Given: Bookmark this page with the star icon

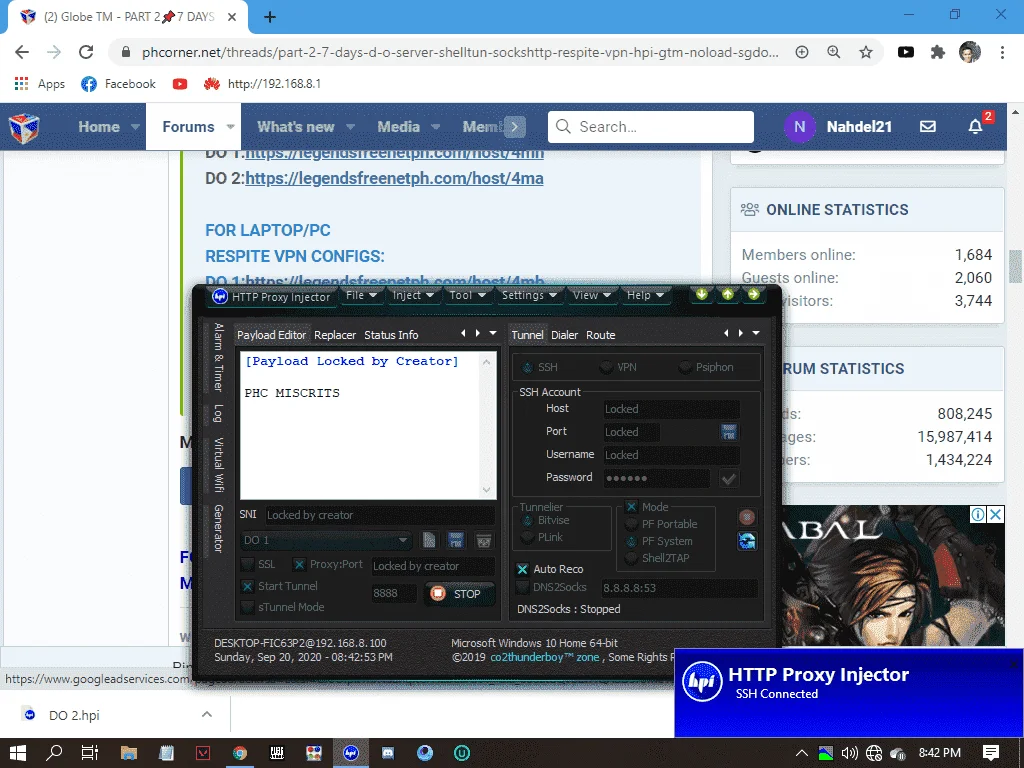Looking at the screenshot, I should pos(866,52).
